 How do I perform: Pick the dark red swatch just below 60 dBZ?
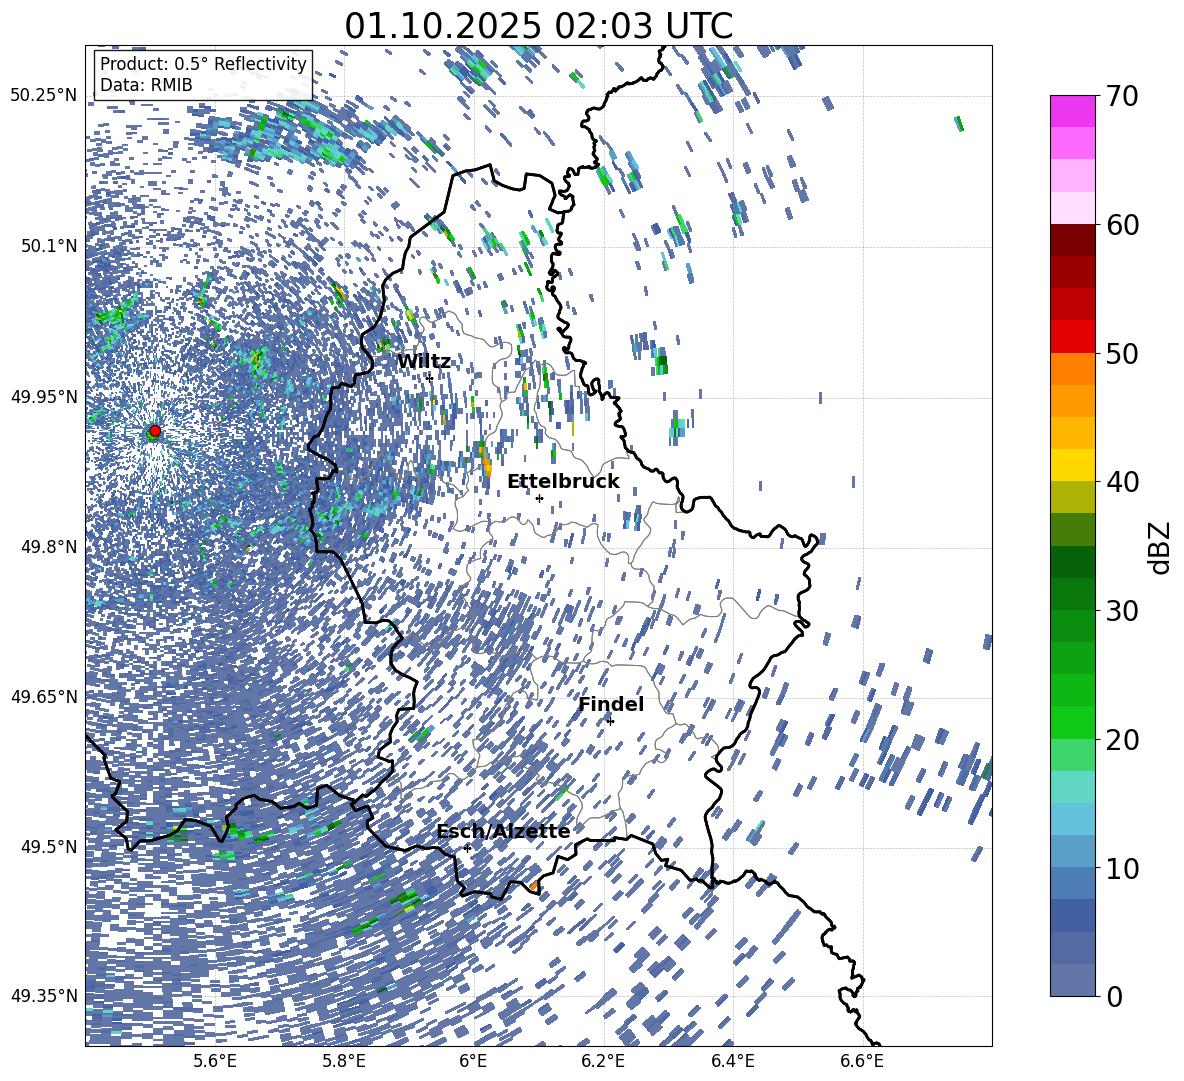(1072, 240)
